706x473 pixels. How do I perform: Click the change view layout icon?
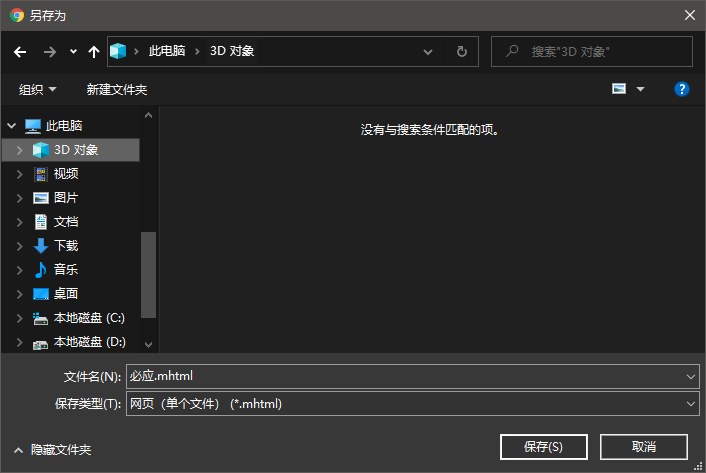[x=619, y=89]
